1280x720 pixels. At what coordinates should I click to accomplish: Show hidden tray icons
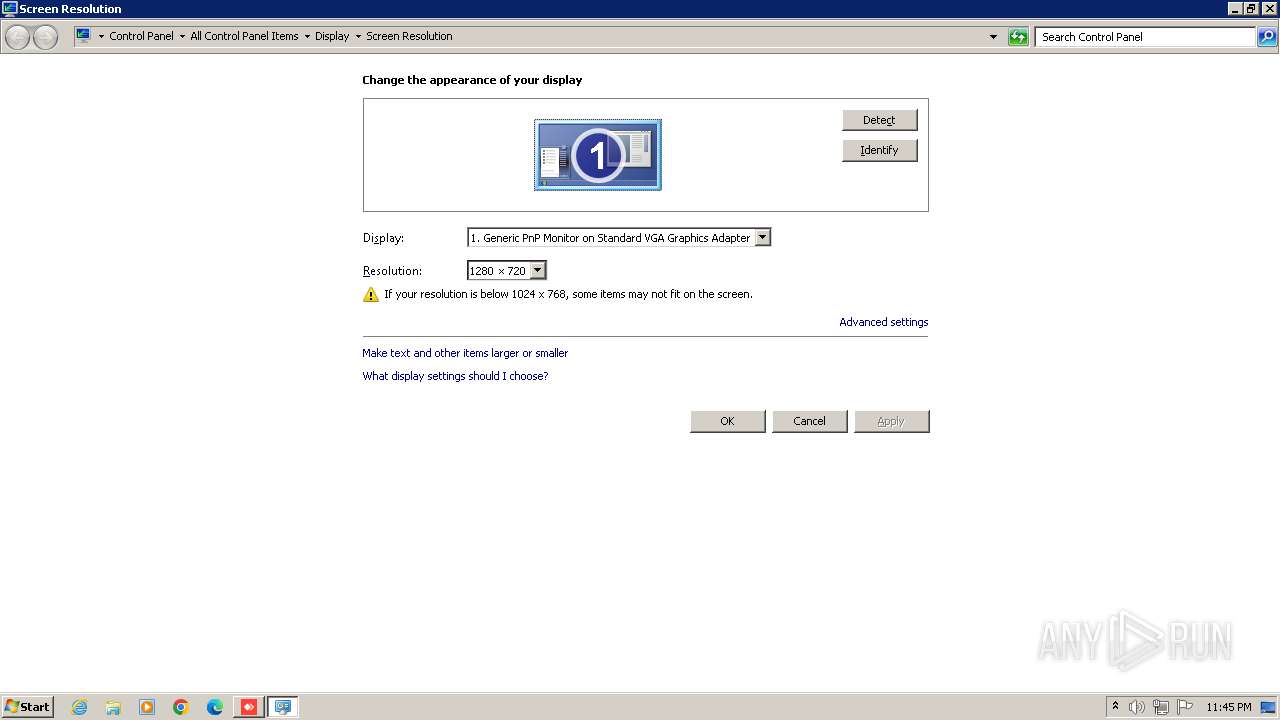pos(1115,707)
